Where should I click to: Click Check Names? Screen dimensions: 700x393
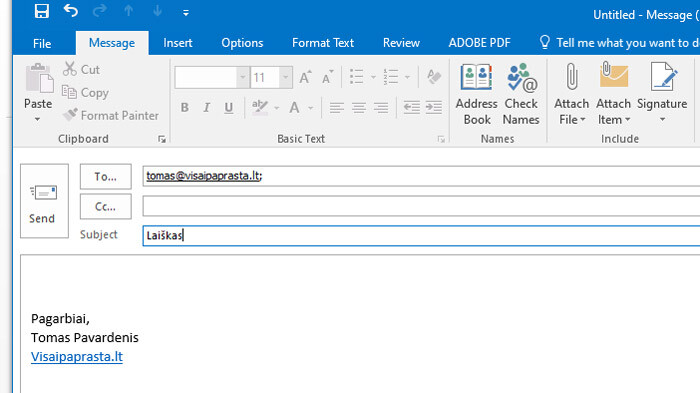(521, 94)
